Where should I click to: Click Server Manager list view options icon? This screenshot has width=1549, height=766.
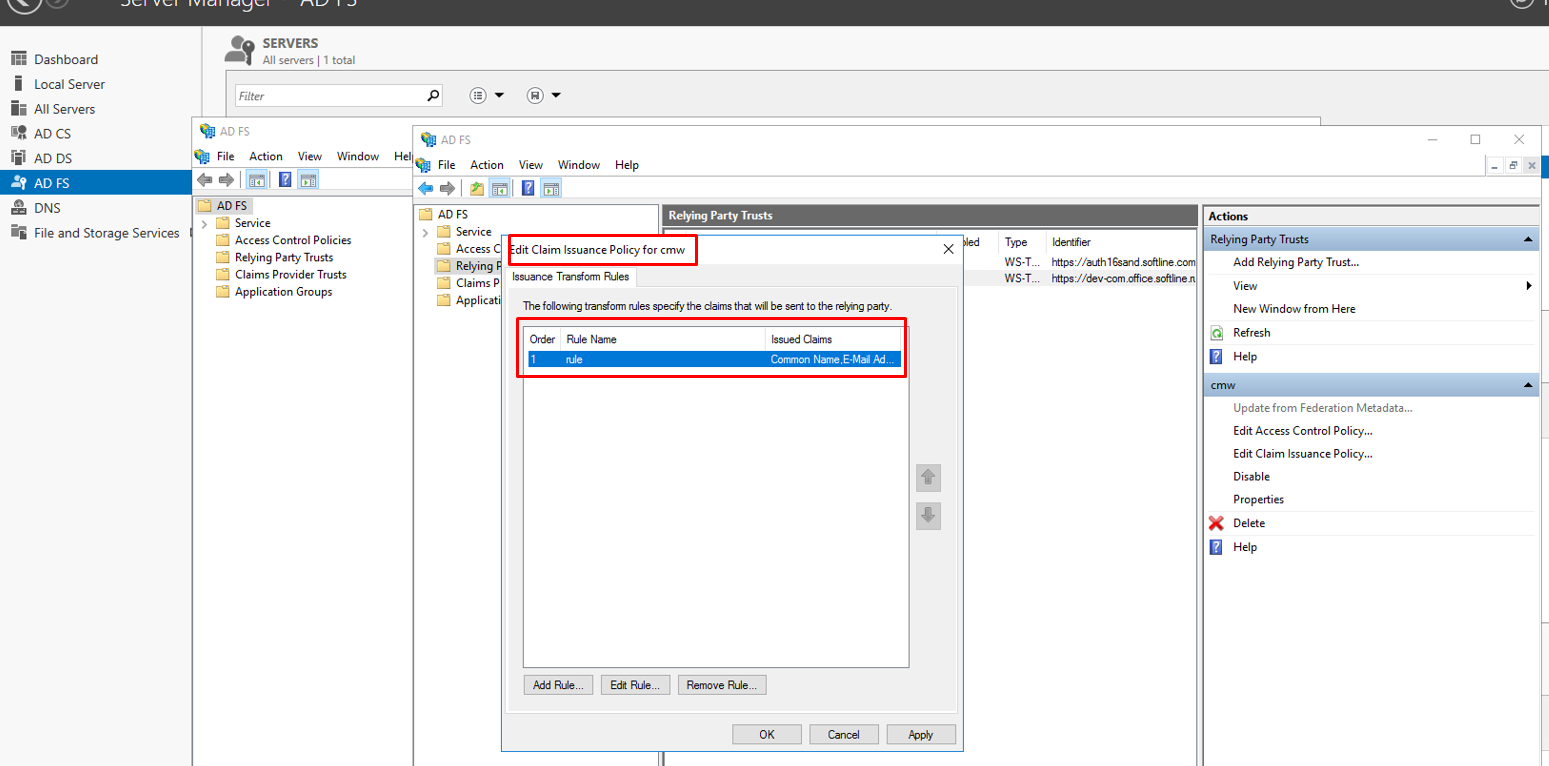click(x=478, y=96)
